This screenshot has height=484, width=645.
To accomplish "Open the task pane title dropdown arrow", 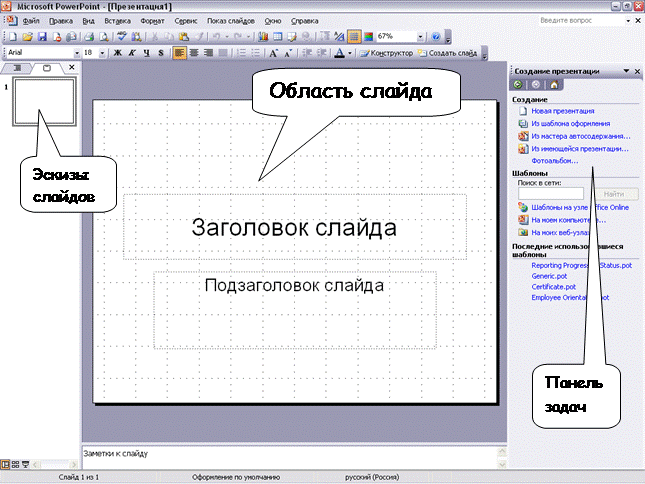I will click(x=626, y=71).
